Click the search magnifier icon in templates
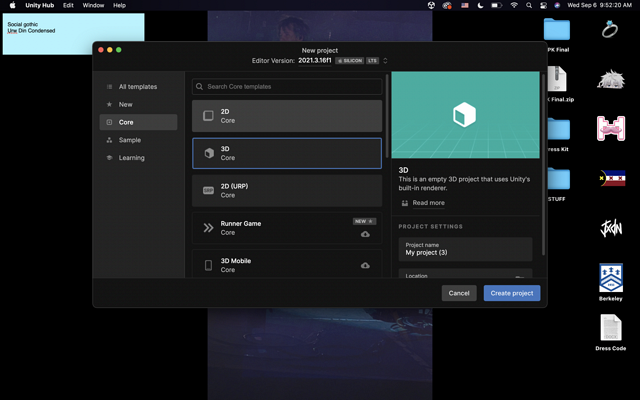This screenshot has width=640, height=400. click(x=199, y=87)
